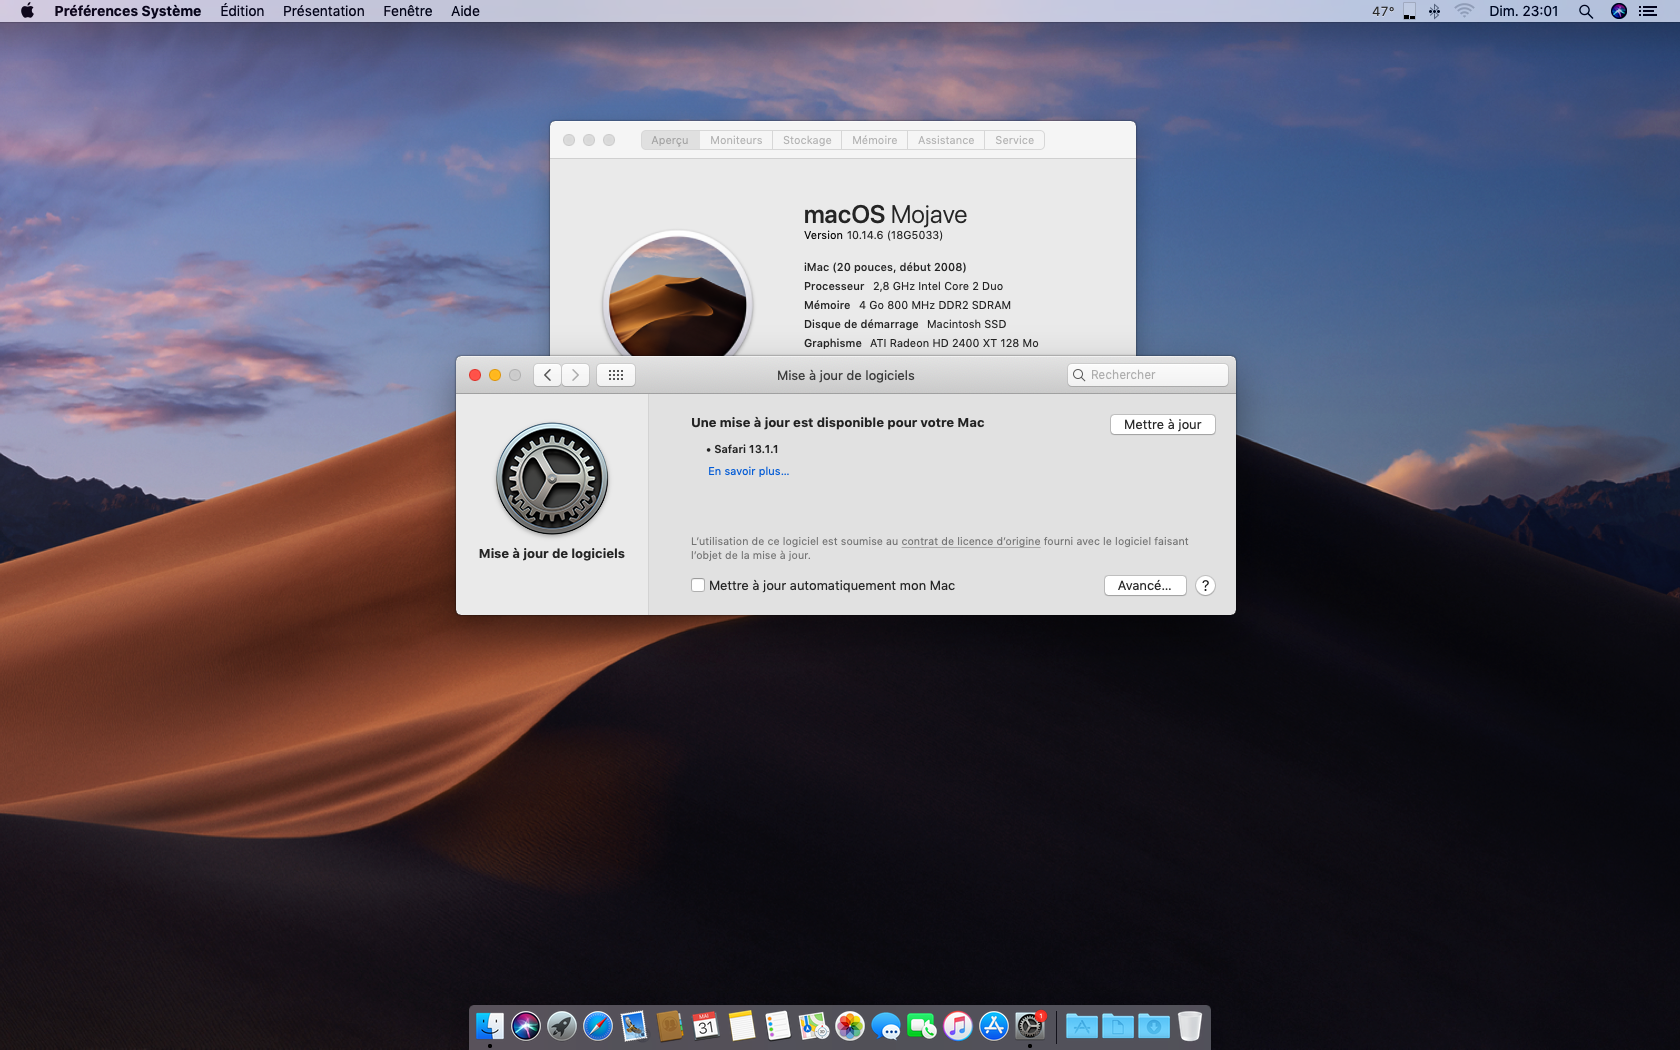Open Notification Center from the menu bar
The width and height of the screenshot is (1680, 1050).
(1648, 11)
